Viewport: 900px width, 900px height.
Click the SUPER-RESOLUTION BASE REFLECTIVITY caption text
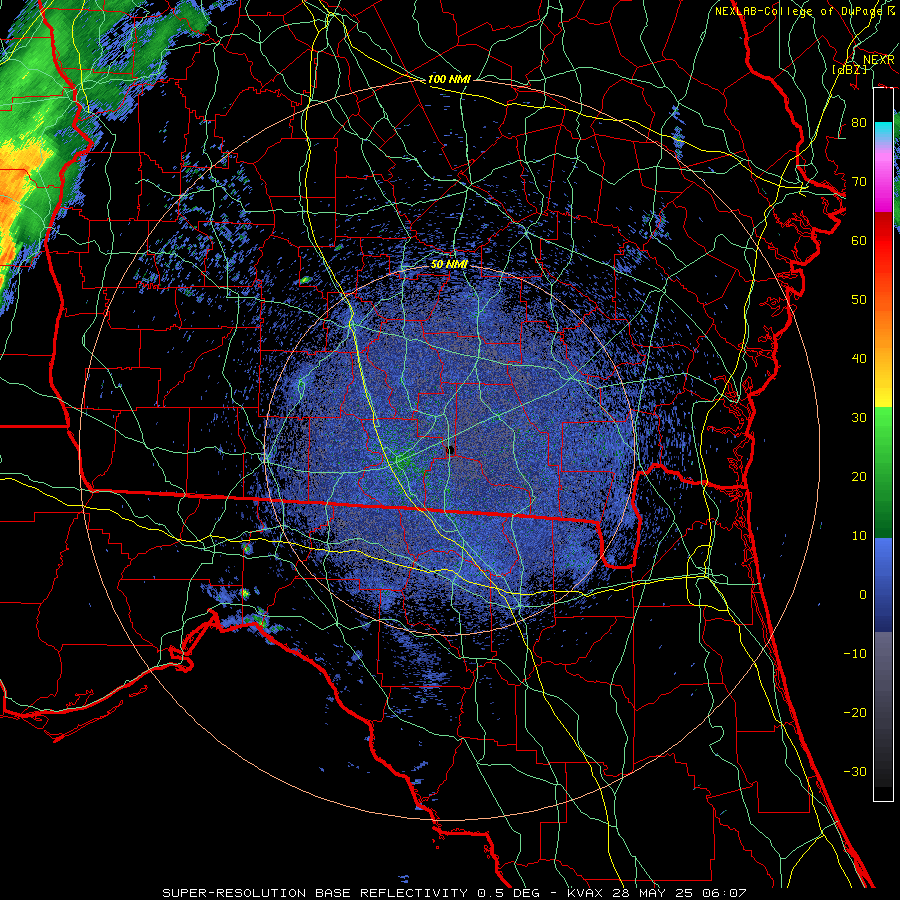(315, 893)
